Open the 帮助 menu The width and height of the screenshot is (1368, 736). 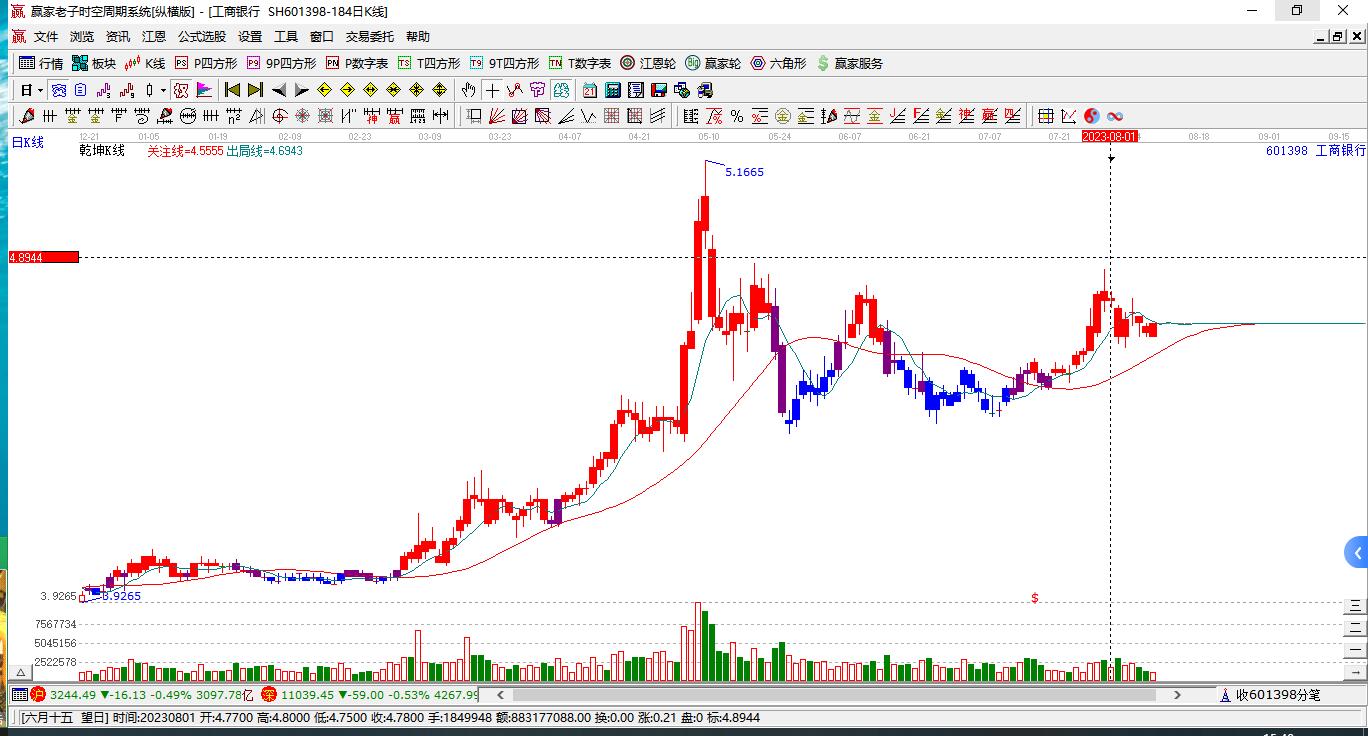[418, 37]
